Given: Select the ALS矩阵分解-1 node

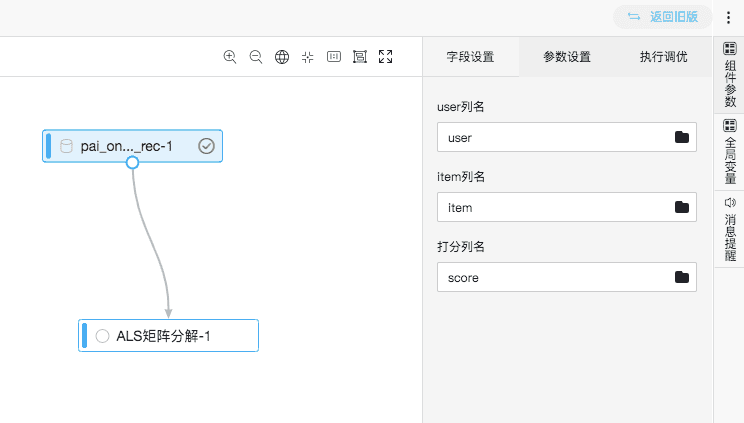Looking at the screenshot, I should [x=168, y=336].
